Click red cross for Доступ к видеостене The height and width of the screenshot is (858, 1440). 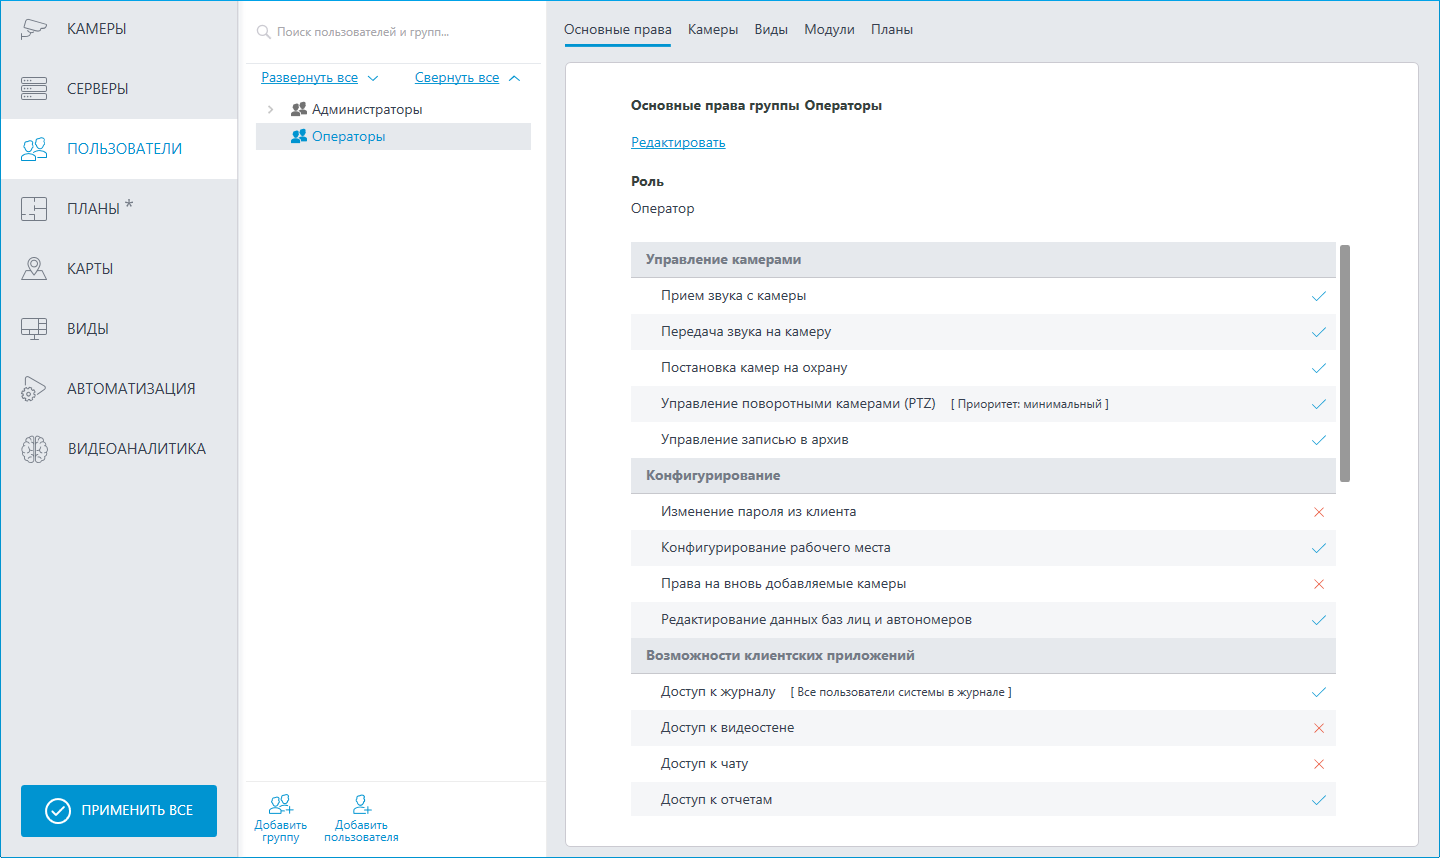[1319, 728]
